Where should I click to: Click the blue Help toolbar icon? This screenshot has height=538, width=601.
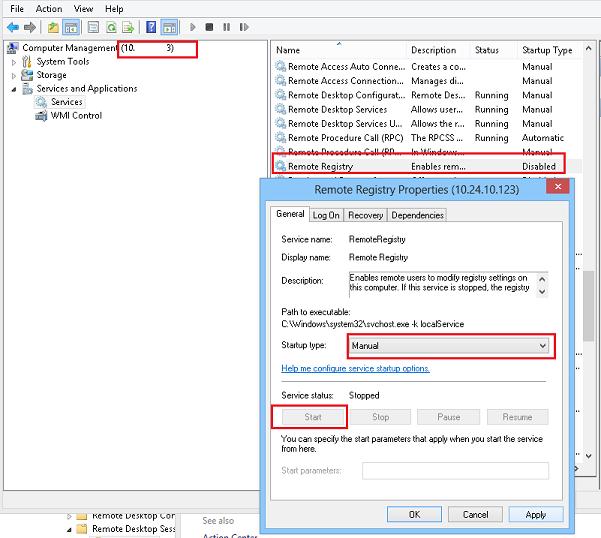pos(151,27)
